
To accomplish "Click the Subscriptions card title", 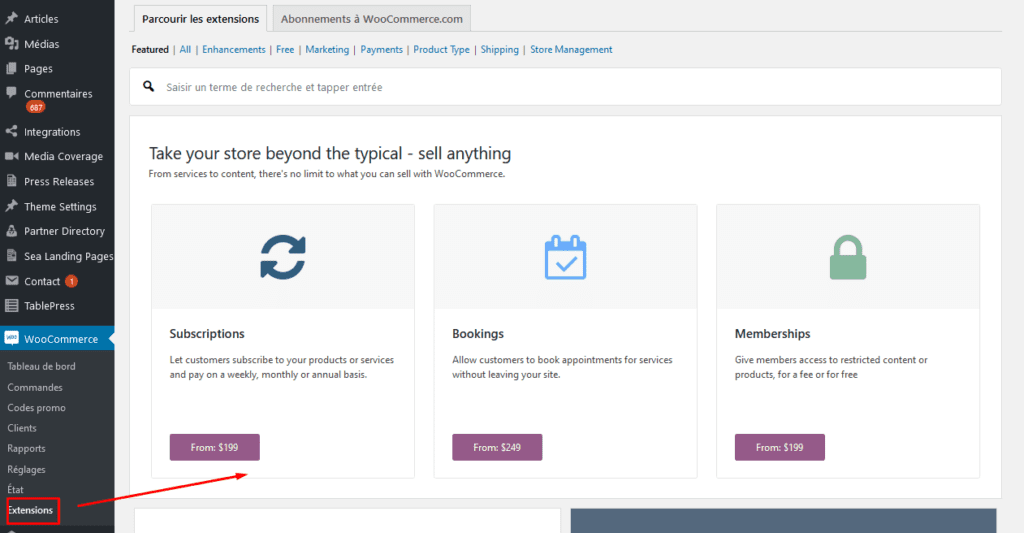I will pyautogui.click(x=207, y=334).
